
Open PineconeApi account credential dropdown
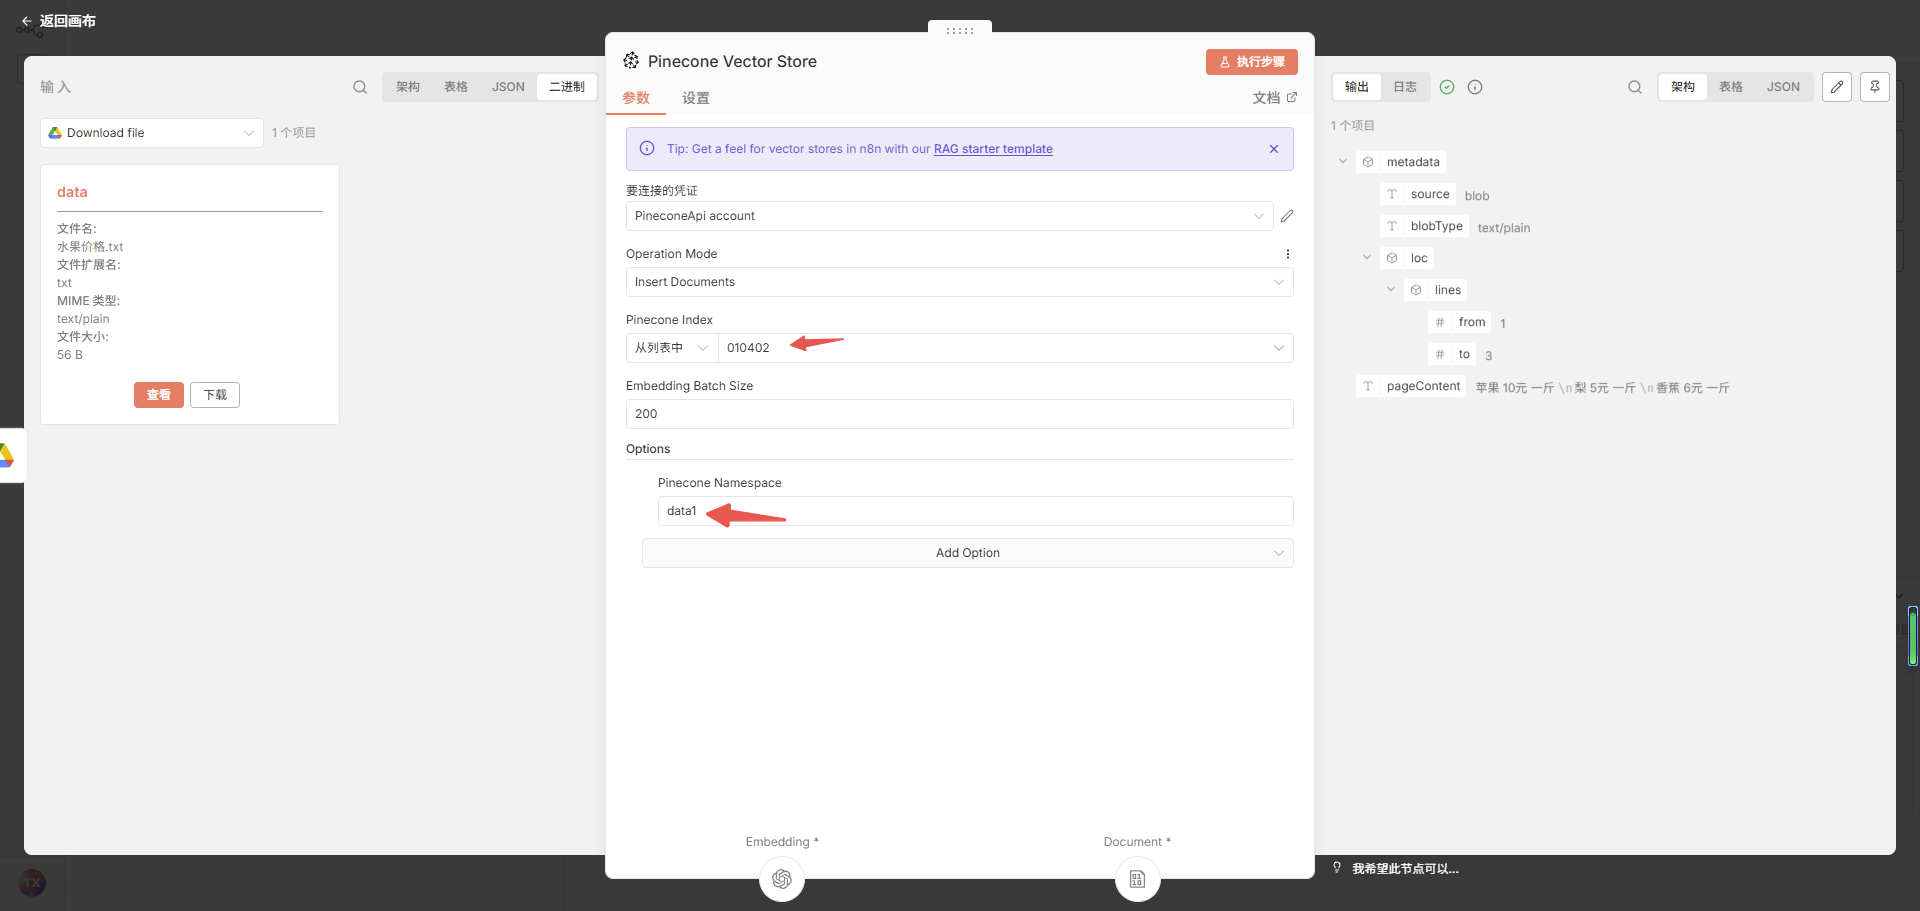click(x=949, y=216)
